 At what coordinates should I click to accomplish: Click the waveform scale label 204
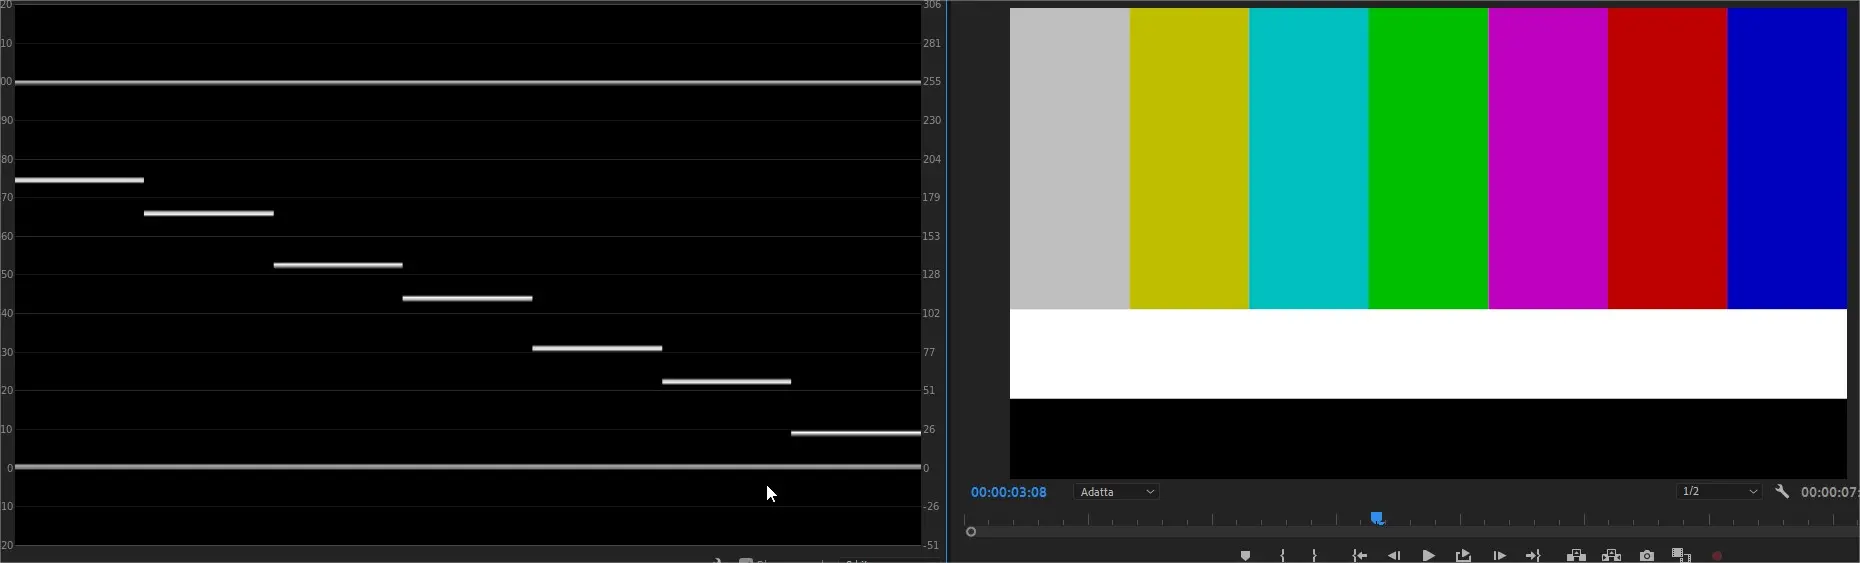(x=931, y=159)
